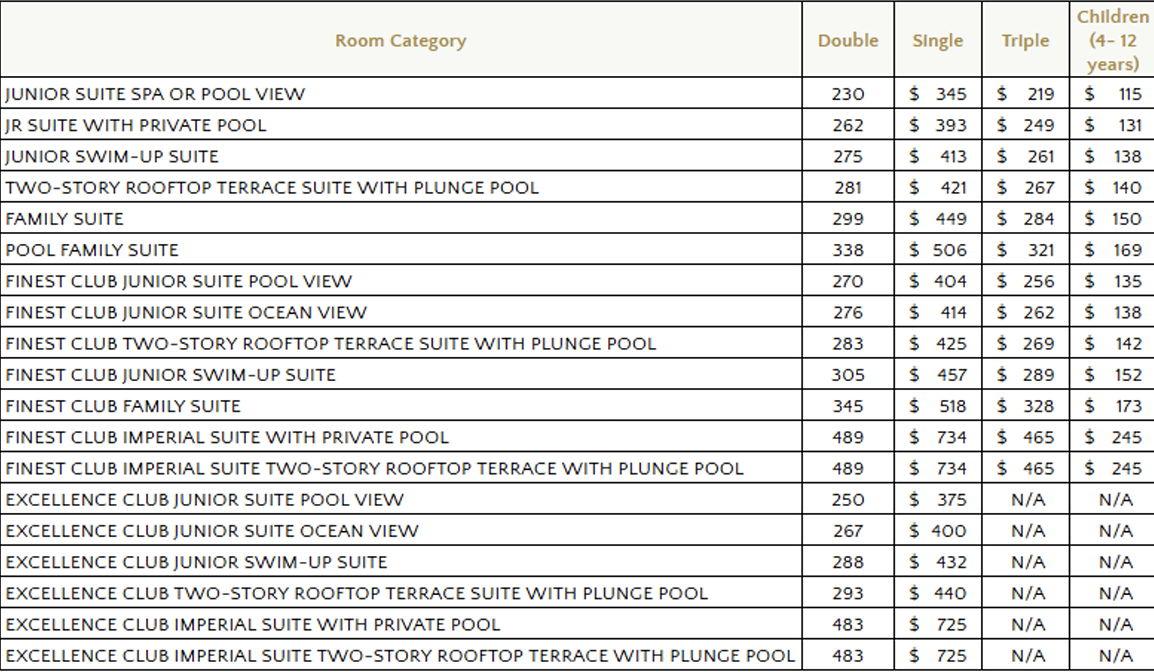Select the Triple column header

pos(1025,41)
